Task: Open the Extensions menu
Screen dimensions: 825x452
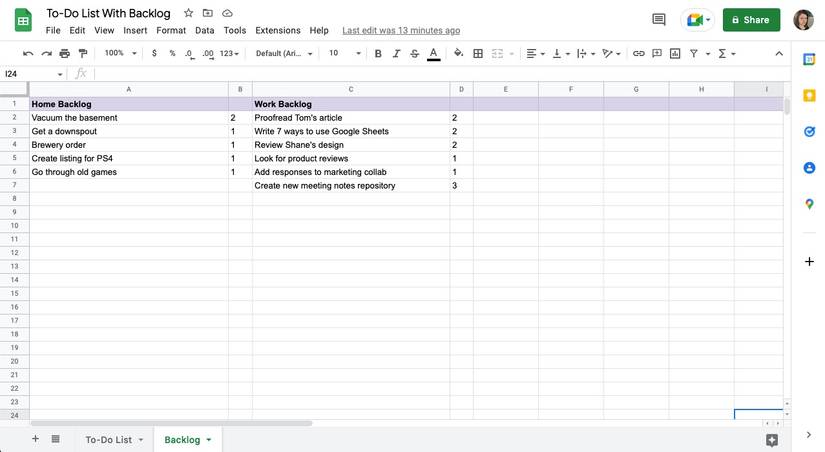Action: pyautogui.click(x=278, y=31)
